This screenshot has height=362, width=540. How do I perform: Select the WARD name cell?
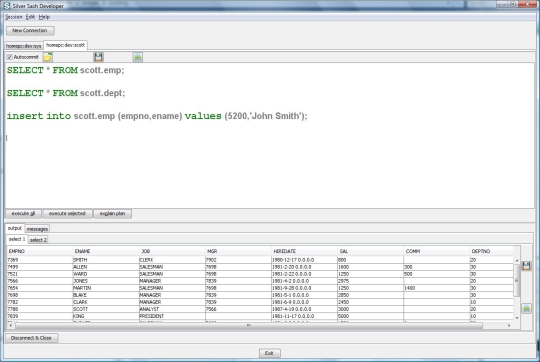tap(105, 274)
